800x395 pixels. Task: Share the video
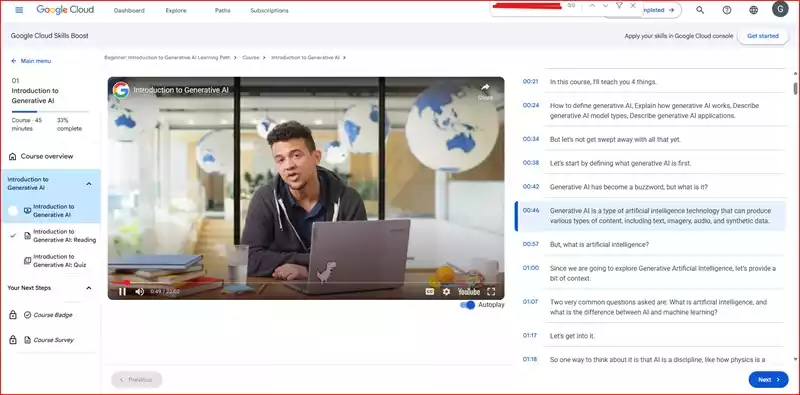(485, 91)
